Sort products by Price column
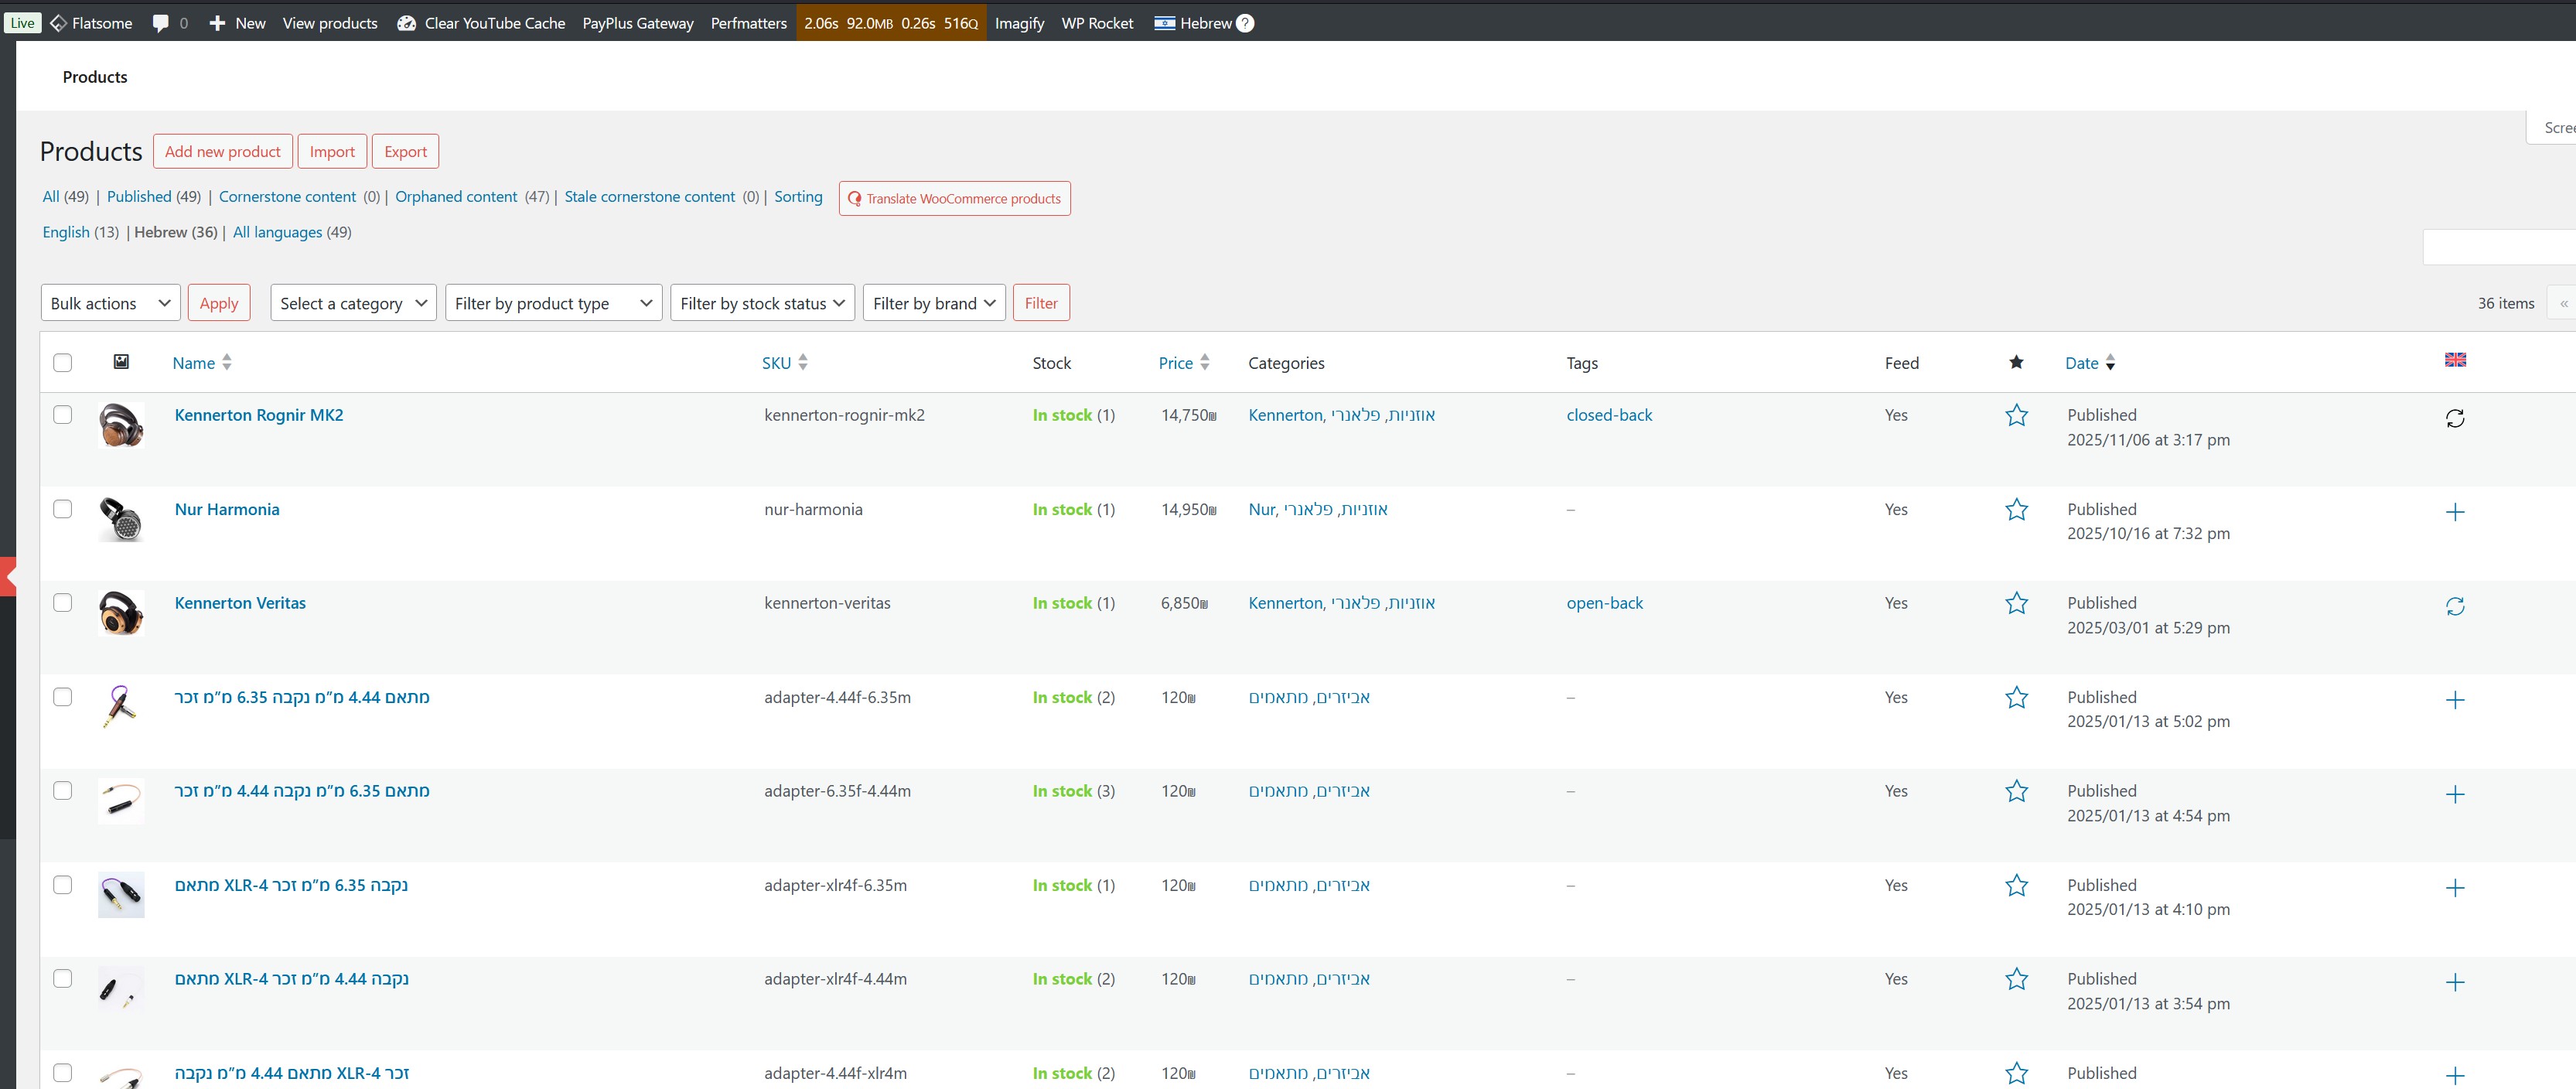2576x1089 pixels. click(x=1175, y=363)
